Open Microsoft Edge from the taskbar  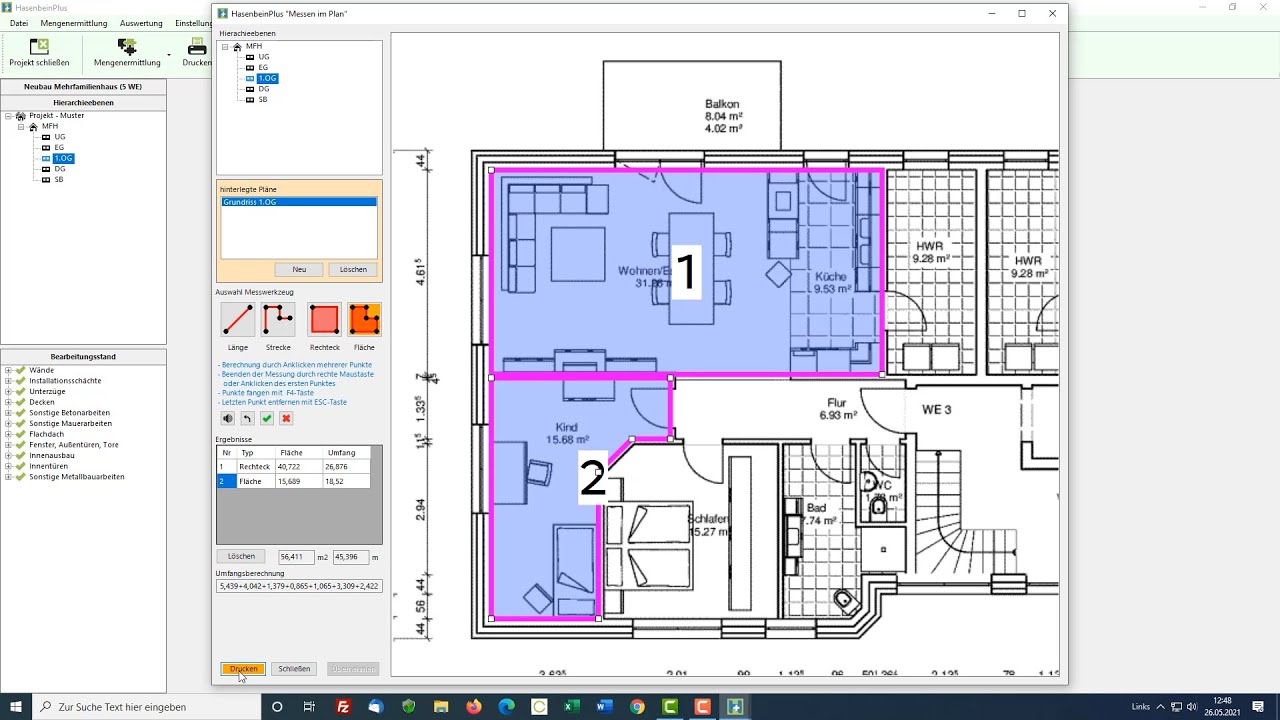(507, 707)
